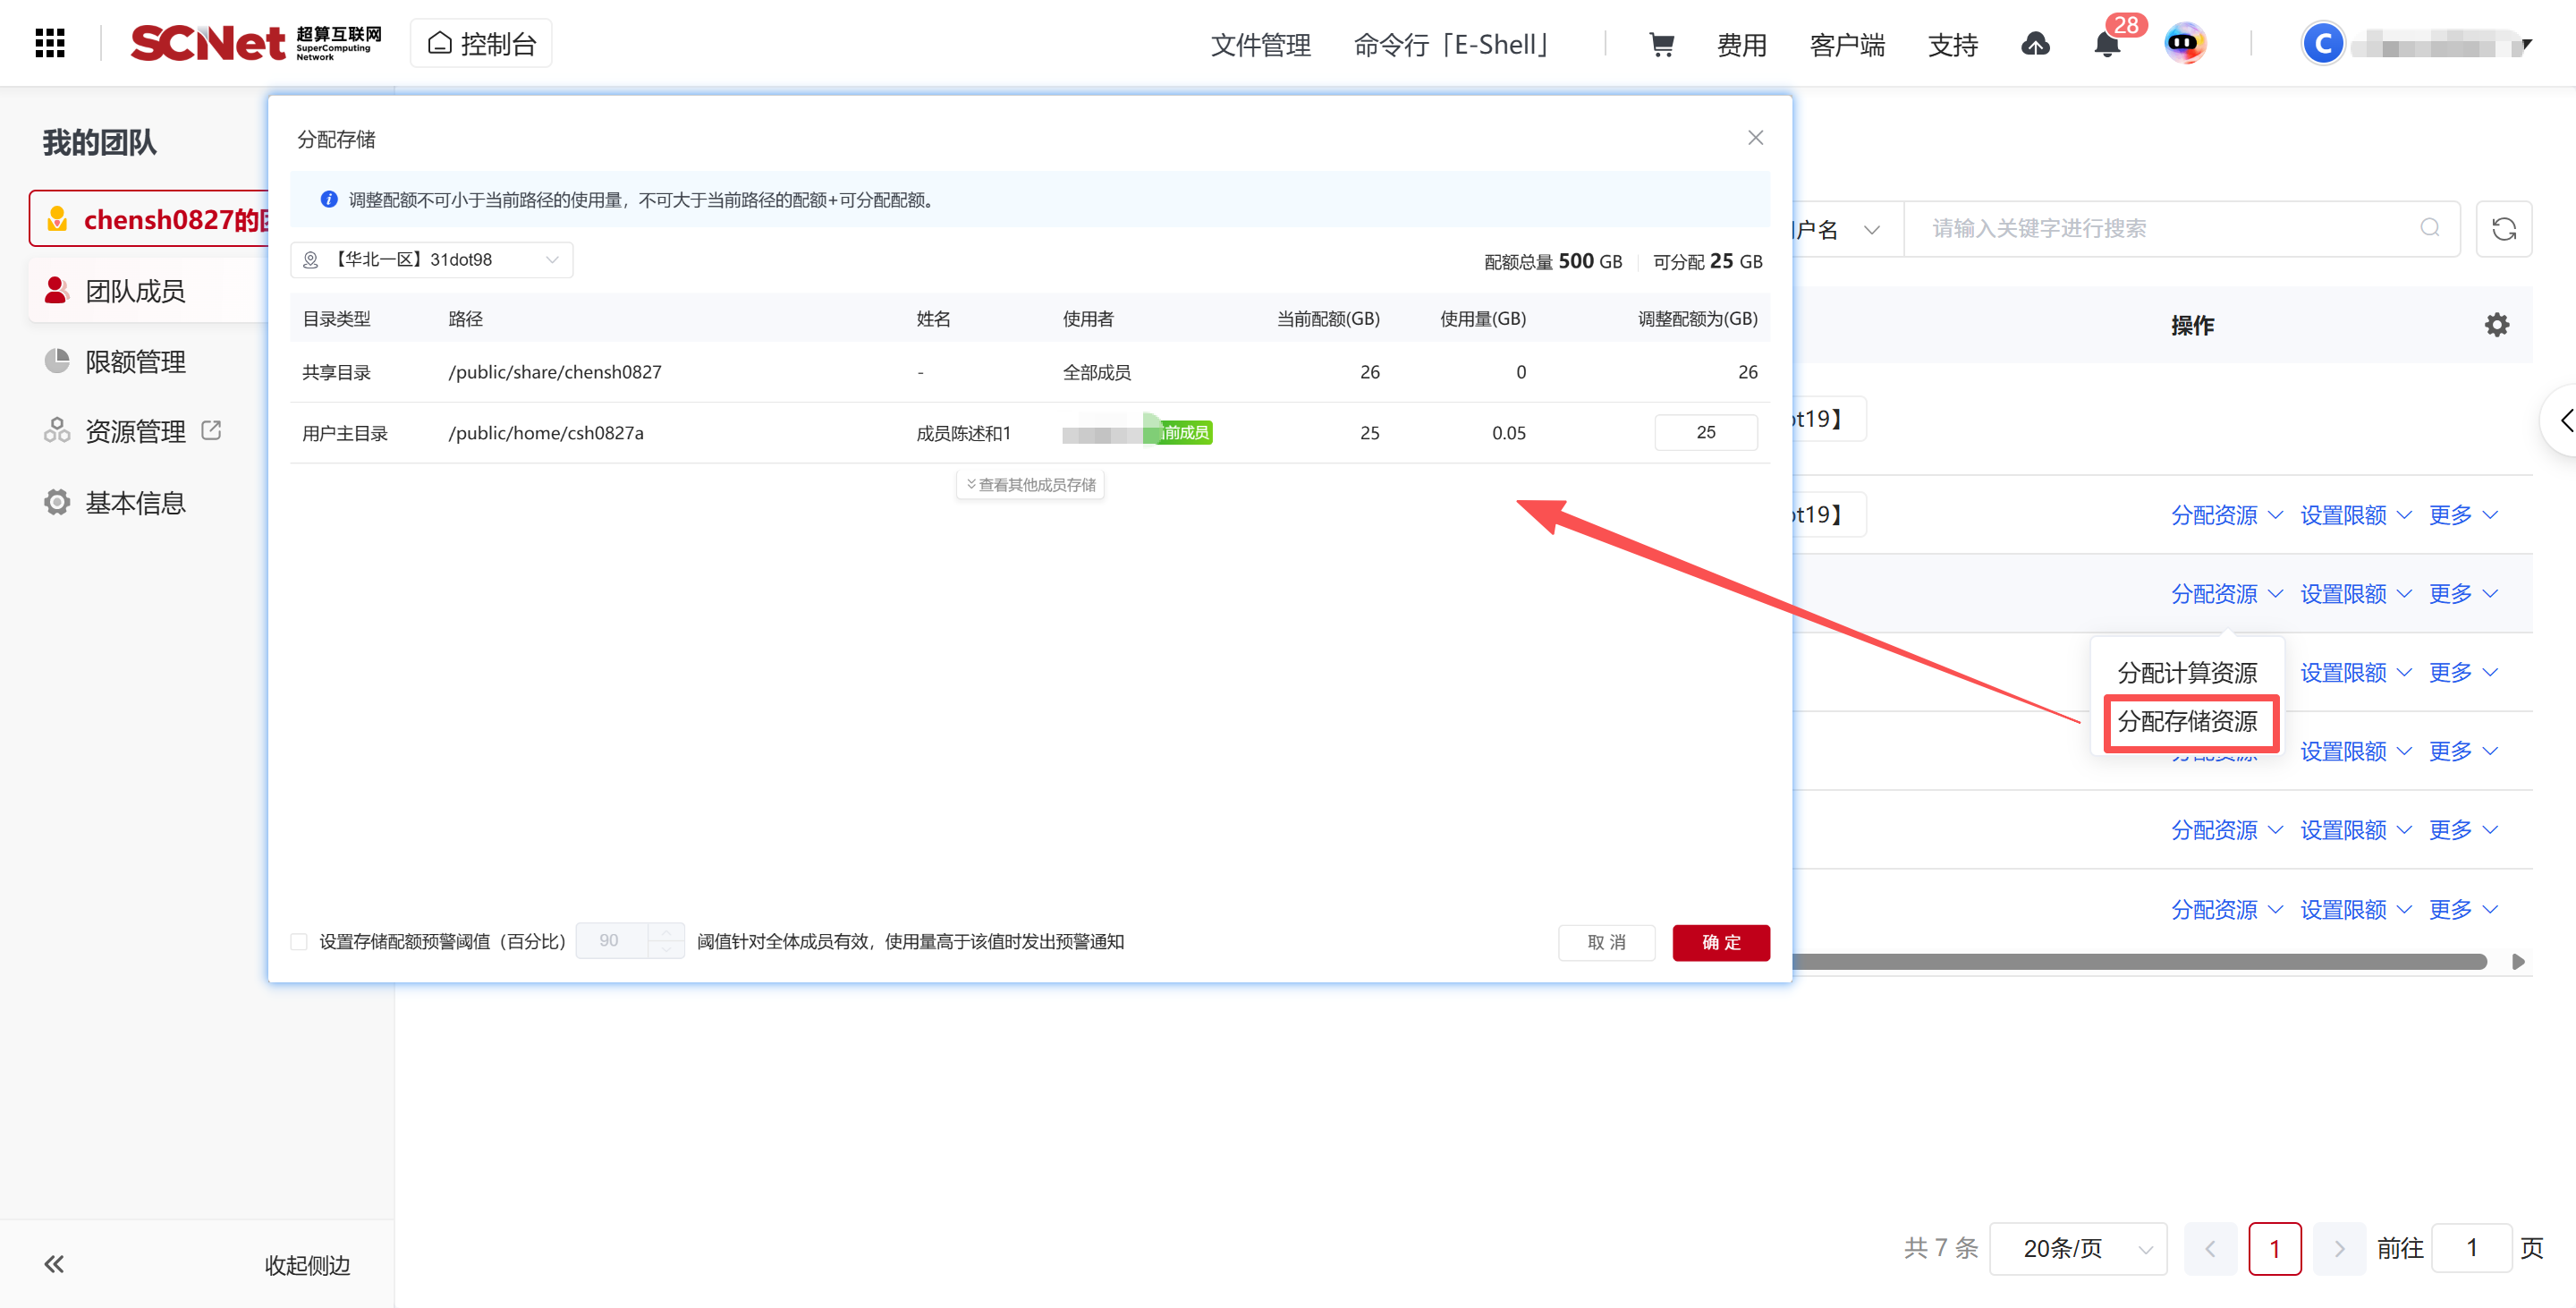Open 限额管理 in the sidebar
The width and height of the screenshot is (2576, 1308).
point(135,362)
